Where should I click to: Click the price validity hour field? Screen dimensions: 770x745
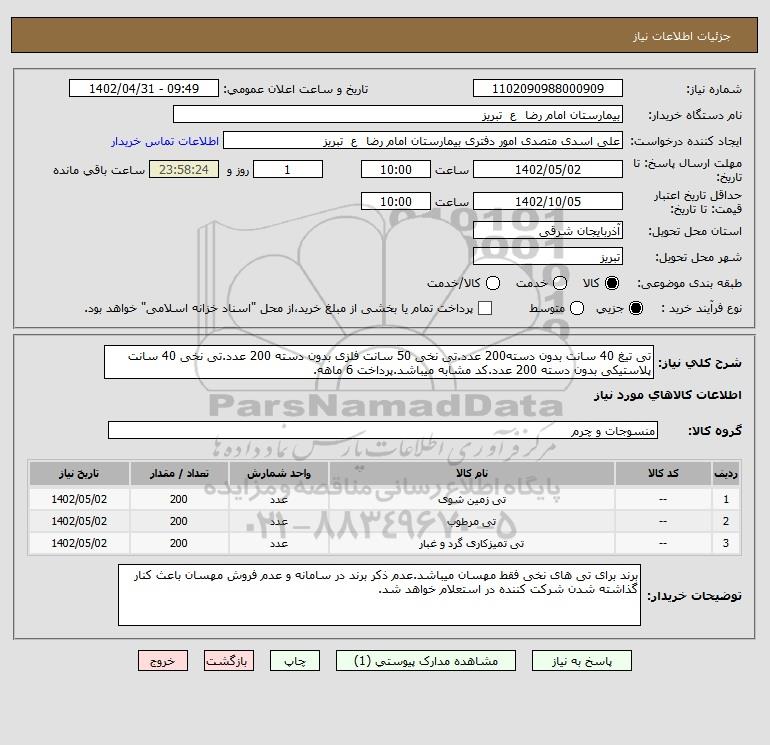pyautogui.click(x=396, y=201)
